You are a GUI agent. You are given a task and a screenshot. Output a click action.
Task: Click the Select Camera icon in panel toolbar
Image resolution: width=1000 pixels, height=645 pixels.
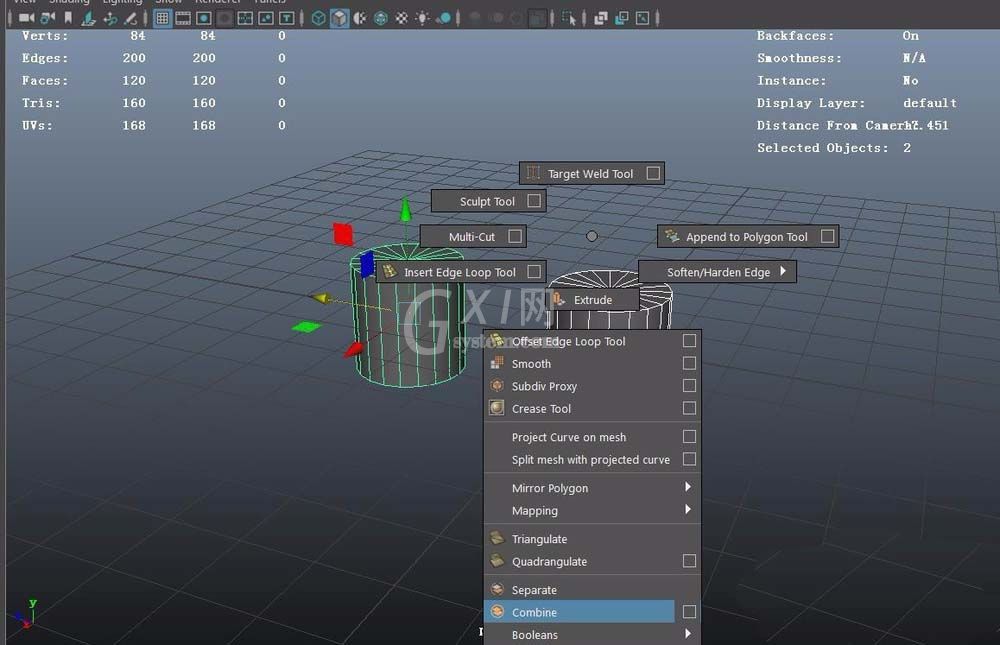[26, 18]
